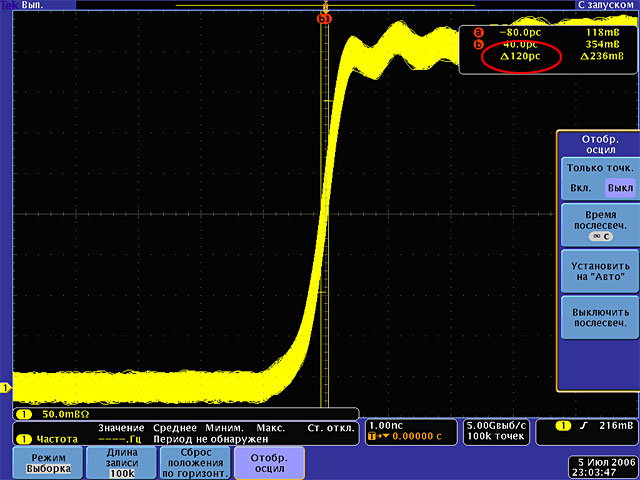Image resolution: width=640 pixels, height=480 pixels.
Task: Click the channel 1 badge beside 50.0mВΩ
Action: (24, 415)
